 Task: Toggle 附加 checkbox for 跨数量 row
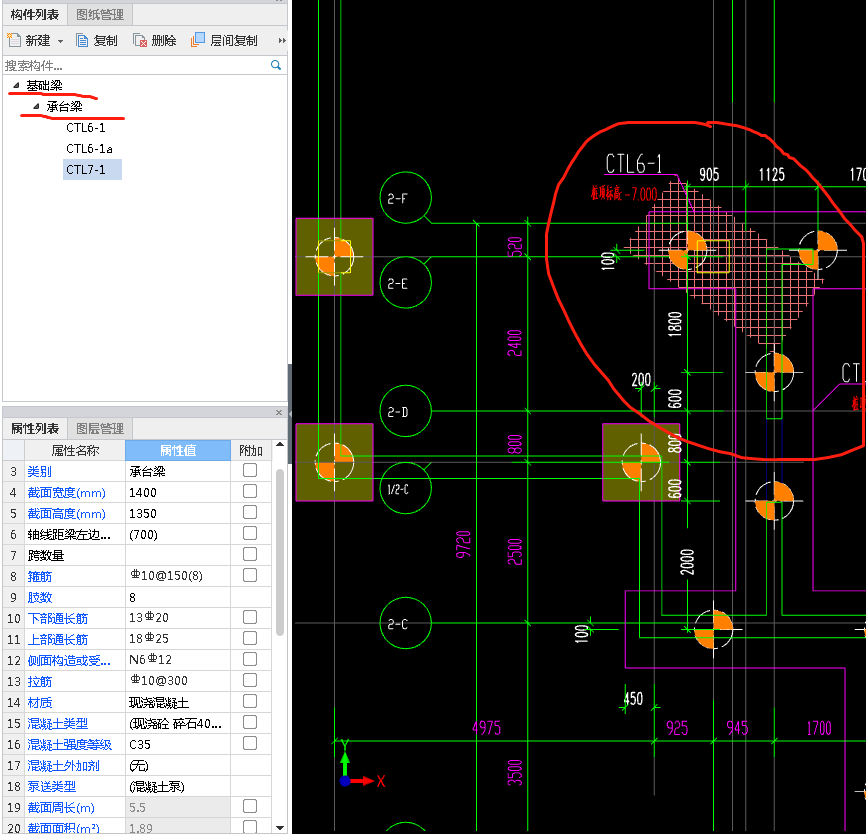pos(250,554)
